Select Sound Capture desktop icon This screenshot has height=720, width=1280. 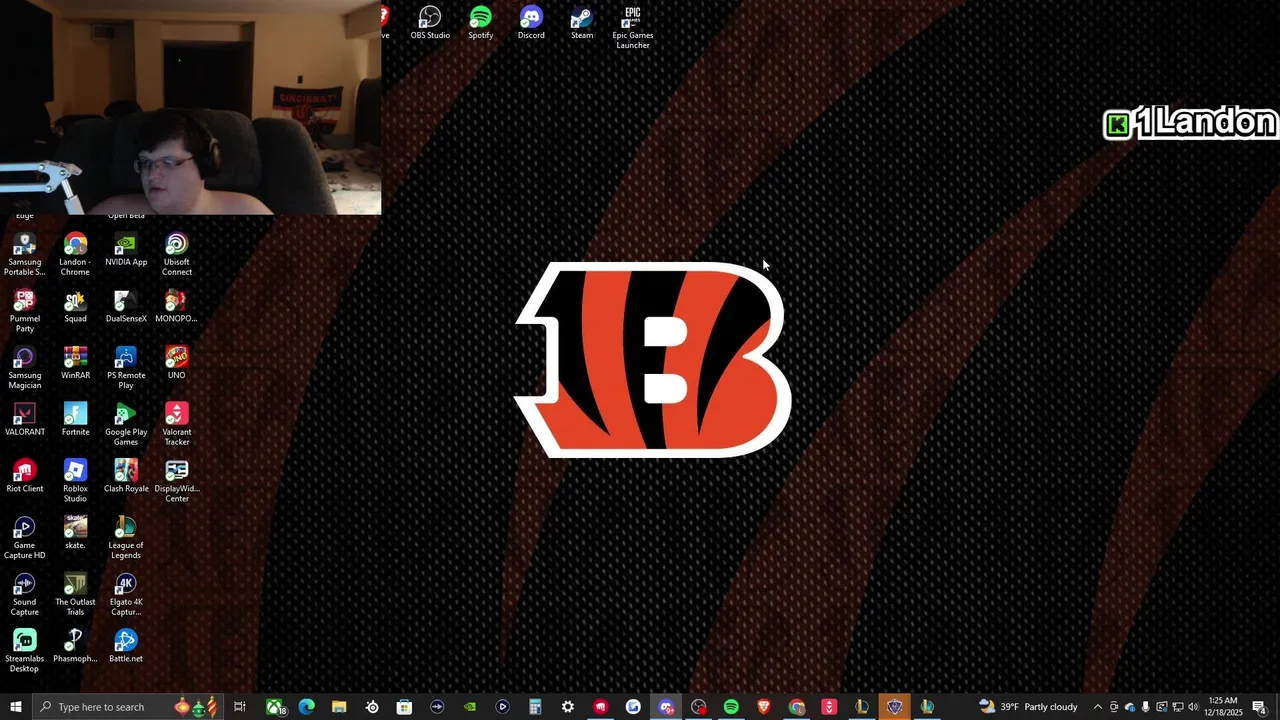pos(25,595)
